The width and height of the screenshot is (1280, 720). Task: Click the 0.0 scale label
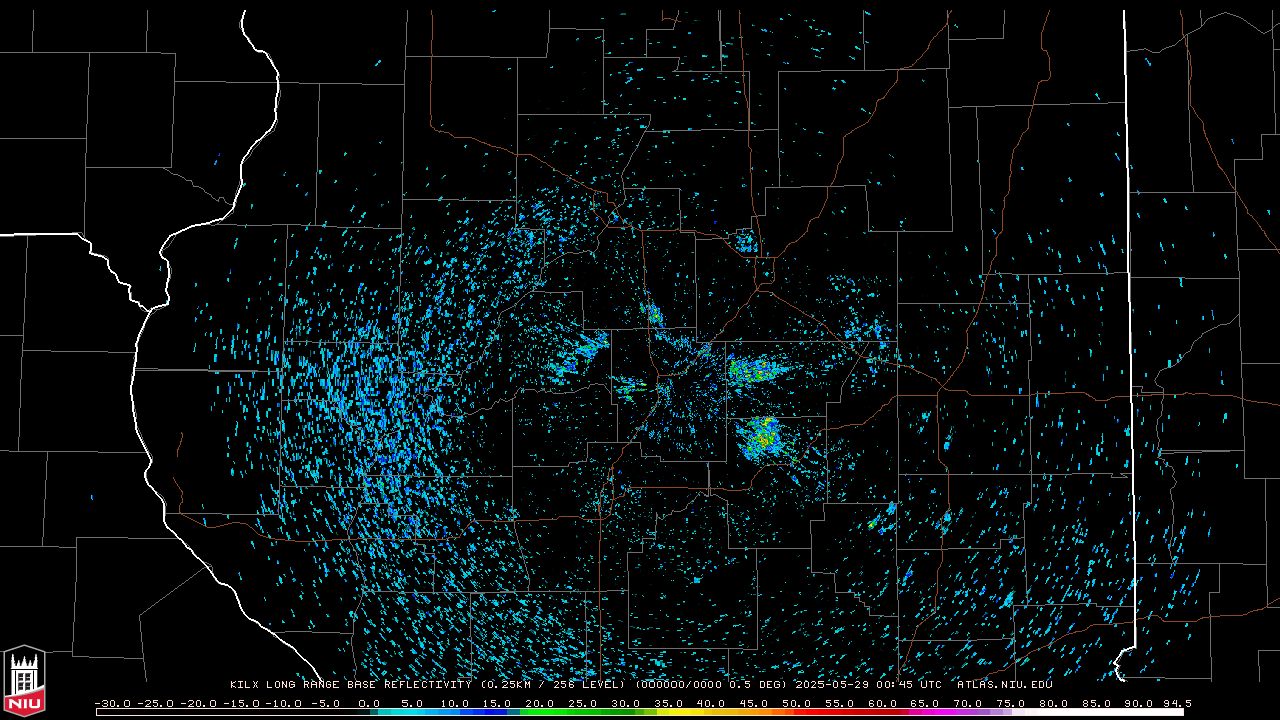(x=369, y=704)
